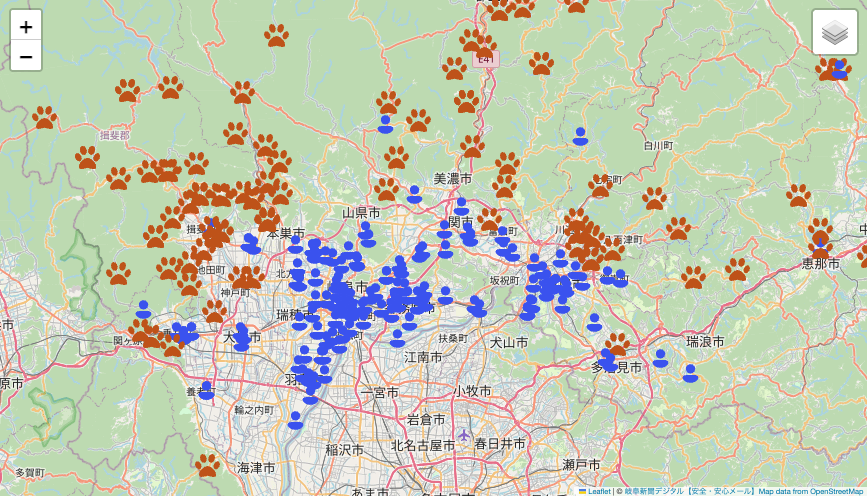This screenshot has height=496, width=867.
Task: Click the blue person marker north of 稲沢市
Action: 295,420
